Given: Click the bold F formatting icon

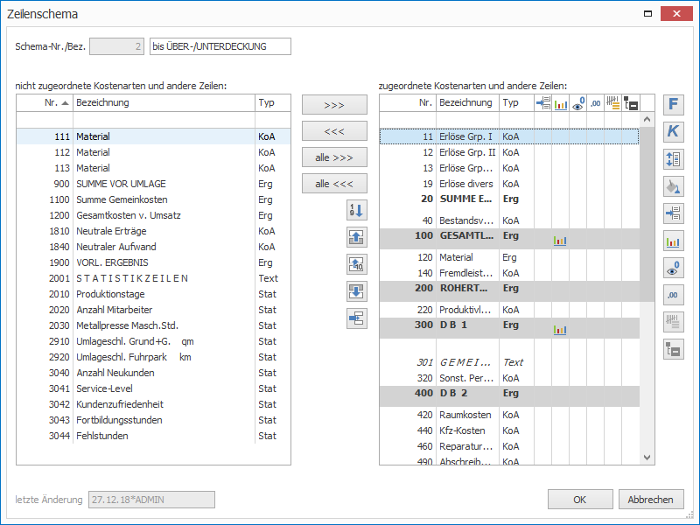Looking at the screenshot, I should [673, 104].
